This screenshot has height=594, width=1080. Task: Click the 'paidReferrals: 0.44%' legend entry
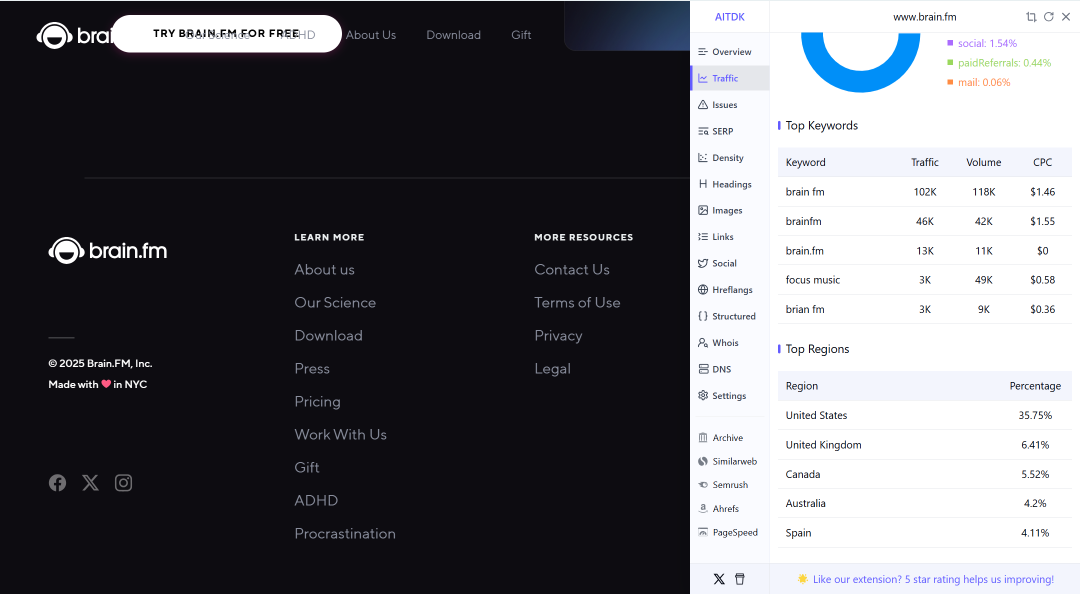pyautogui.click(x=999, y=63)
